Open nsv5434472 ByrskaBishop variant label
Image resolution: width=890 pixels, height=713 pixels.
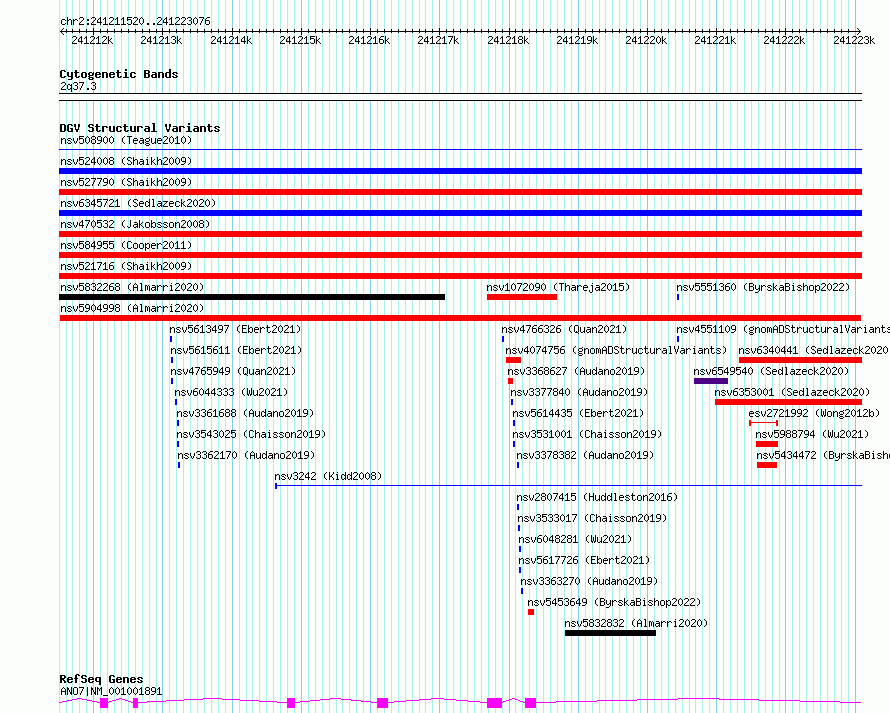823,455
